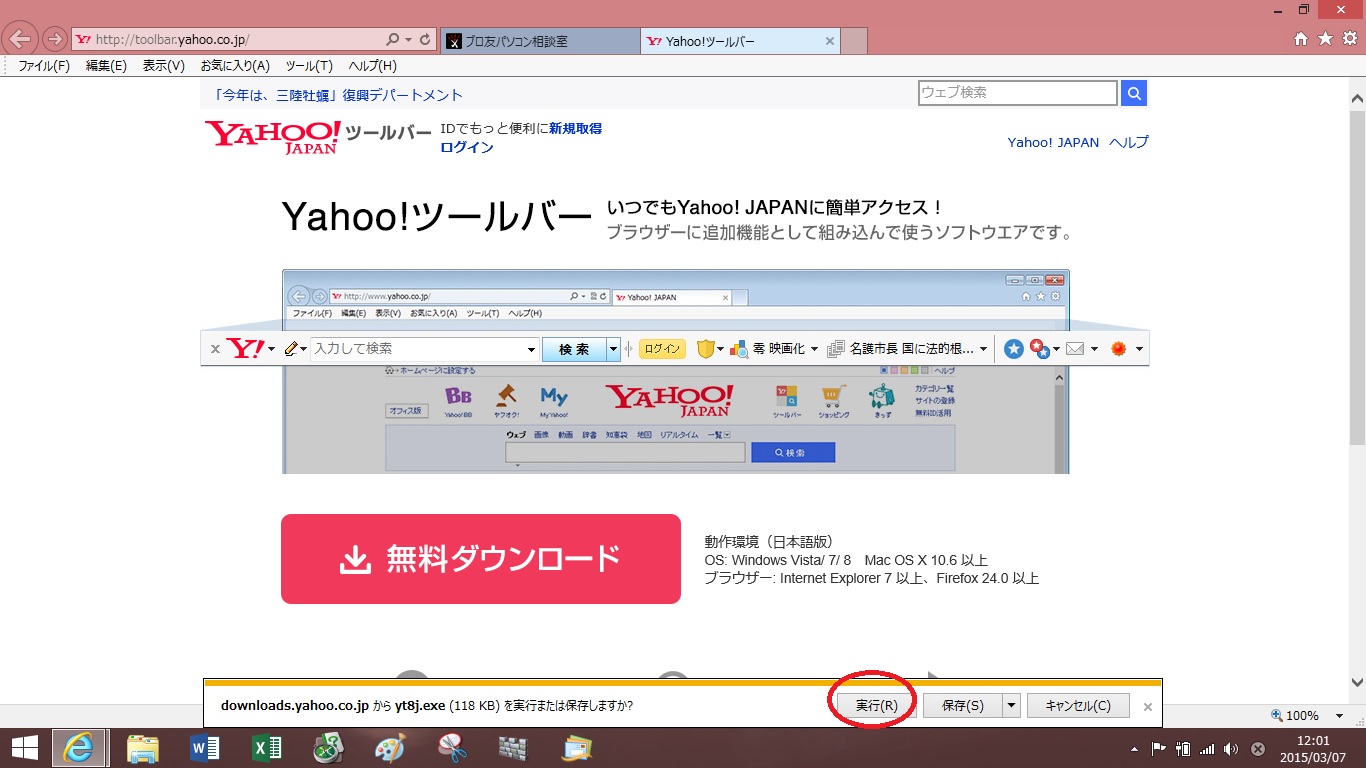The width and height of the screenshot is (1366, 768).
Task: Click the new tab button
Action: point(854,41)
